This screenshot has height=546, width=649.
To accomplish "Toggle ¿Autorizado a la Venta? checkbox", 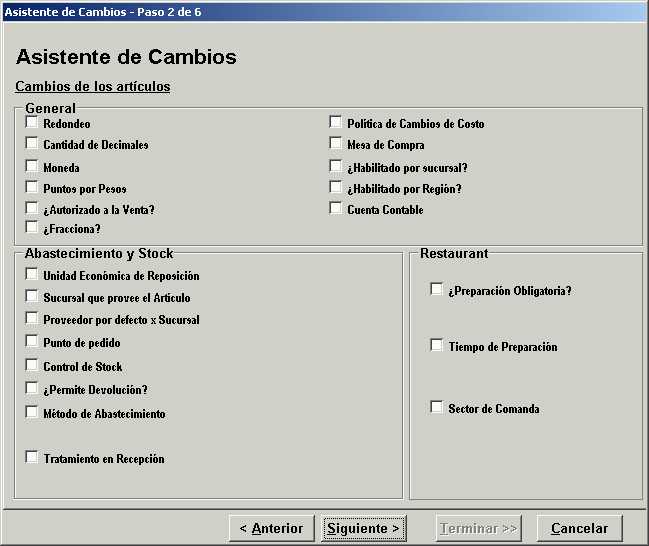I will coord(32,209).
